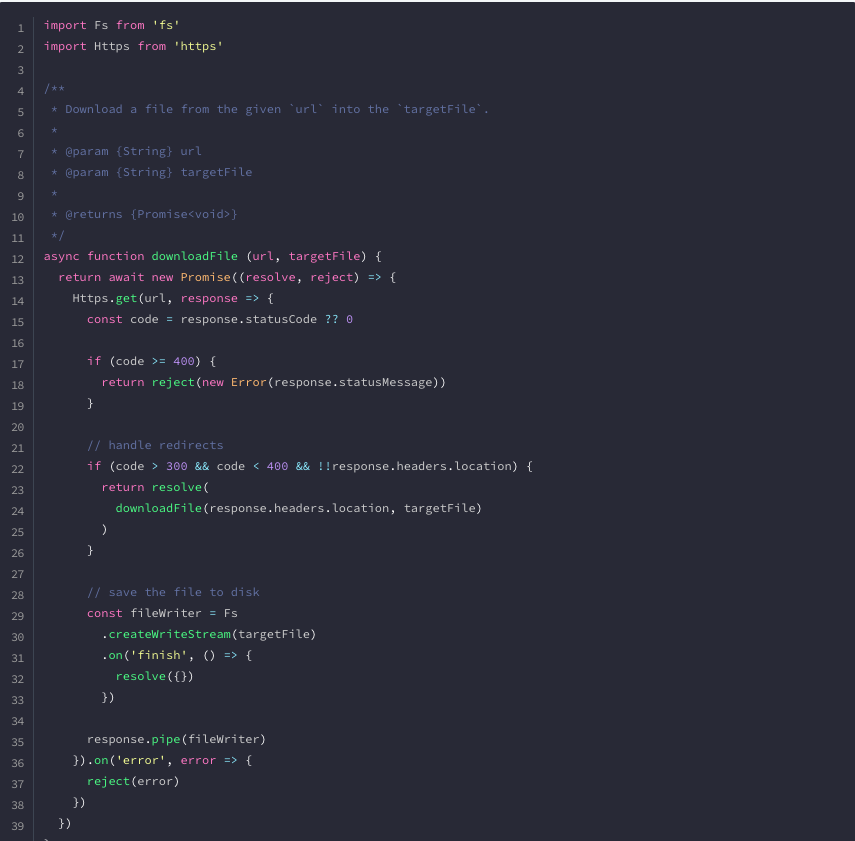Click line number 12 in the gutter
Screen dimensions: 855x841
[18, 259]
